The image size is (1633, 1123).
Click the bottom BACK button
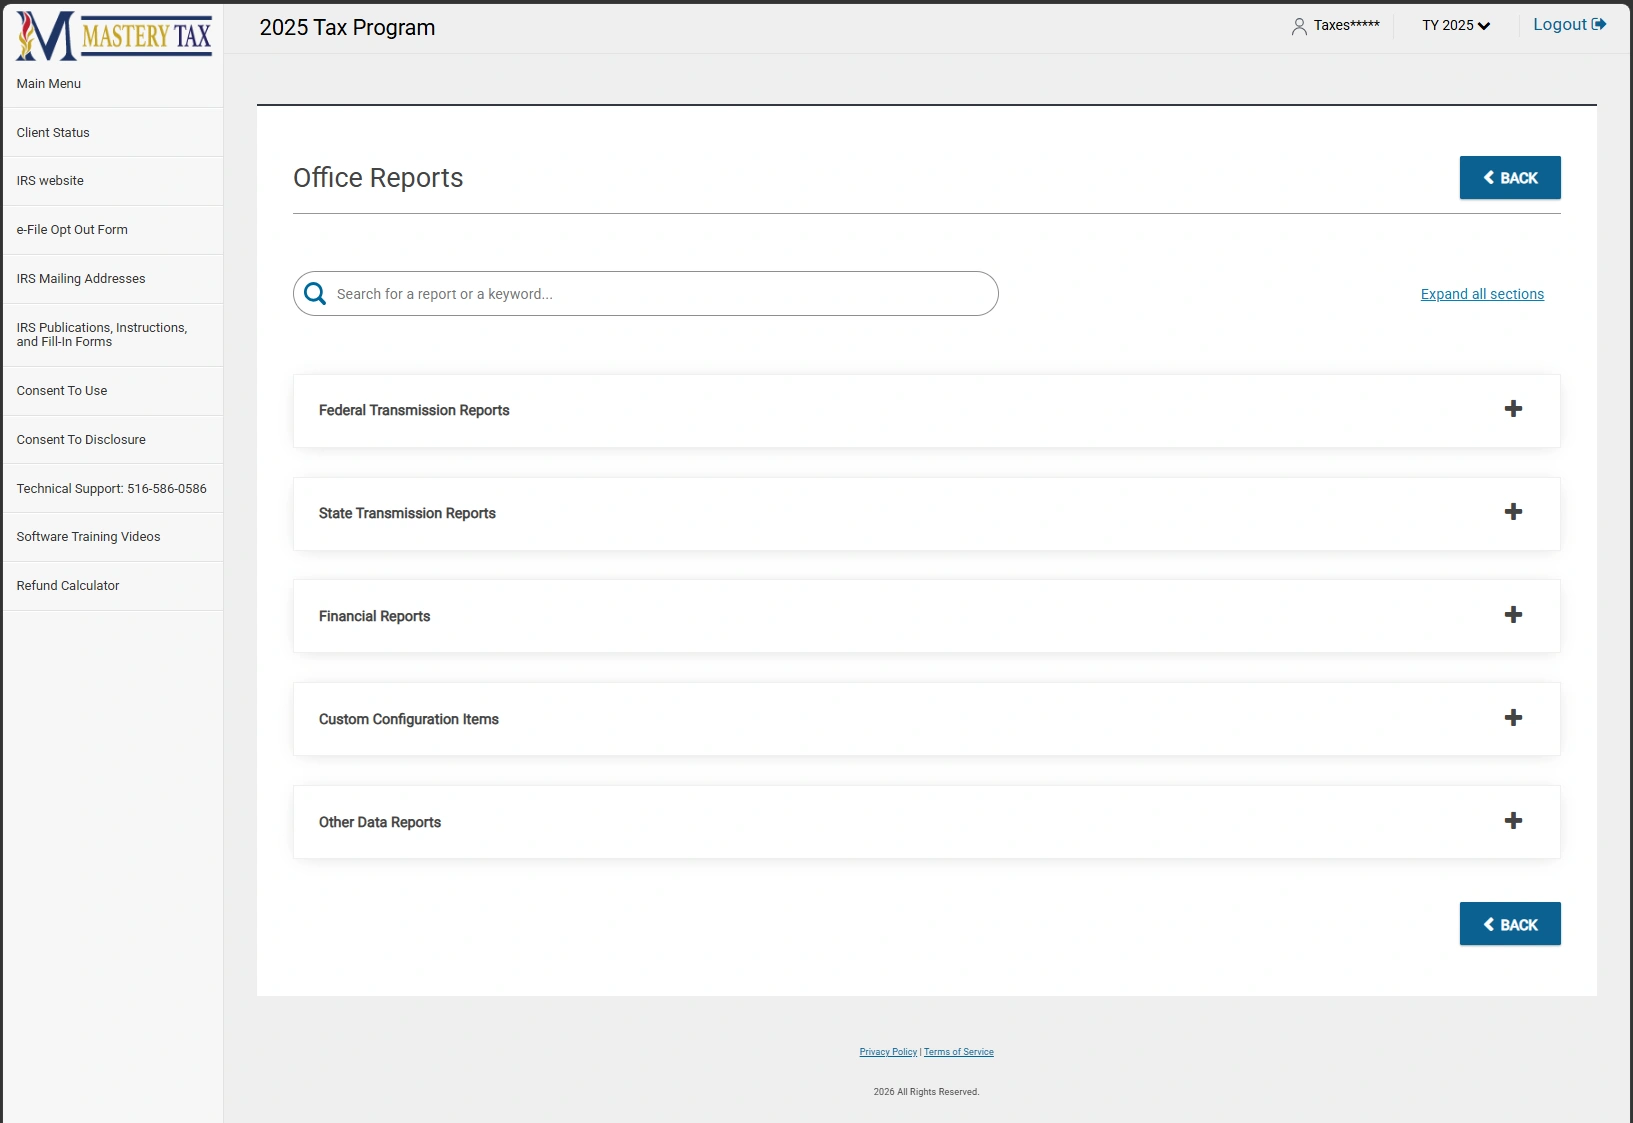pyautogui.click(x=1510, y=924)
